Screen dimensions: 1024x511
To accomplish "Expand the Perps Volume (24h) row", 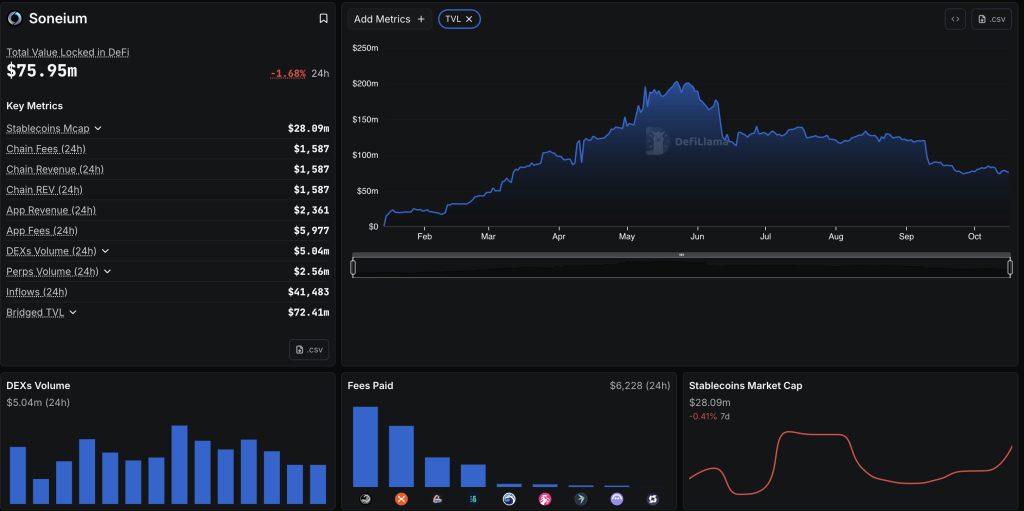I will (x=107, y=272).
